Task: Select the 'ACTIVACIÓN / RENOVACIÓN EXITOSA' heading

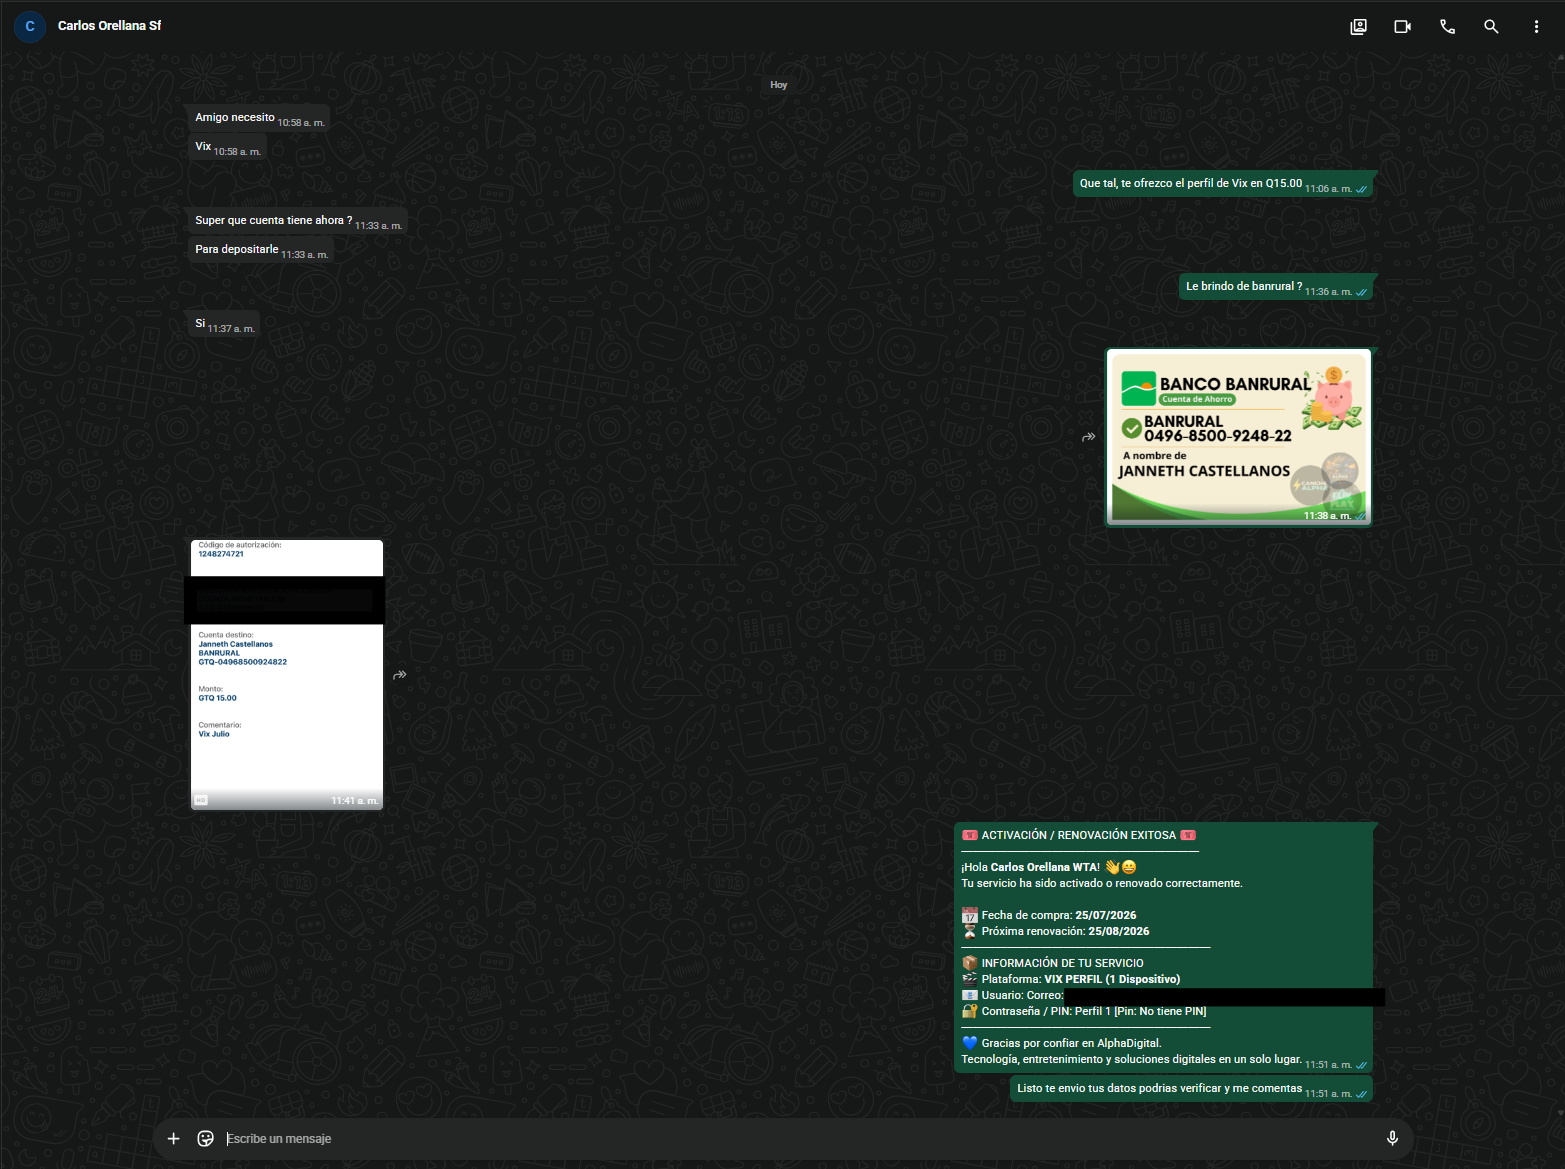Action: coord(1078,835)
